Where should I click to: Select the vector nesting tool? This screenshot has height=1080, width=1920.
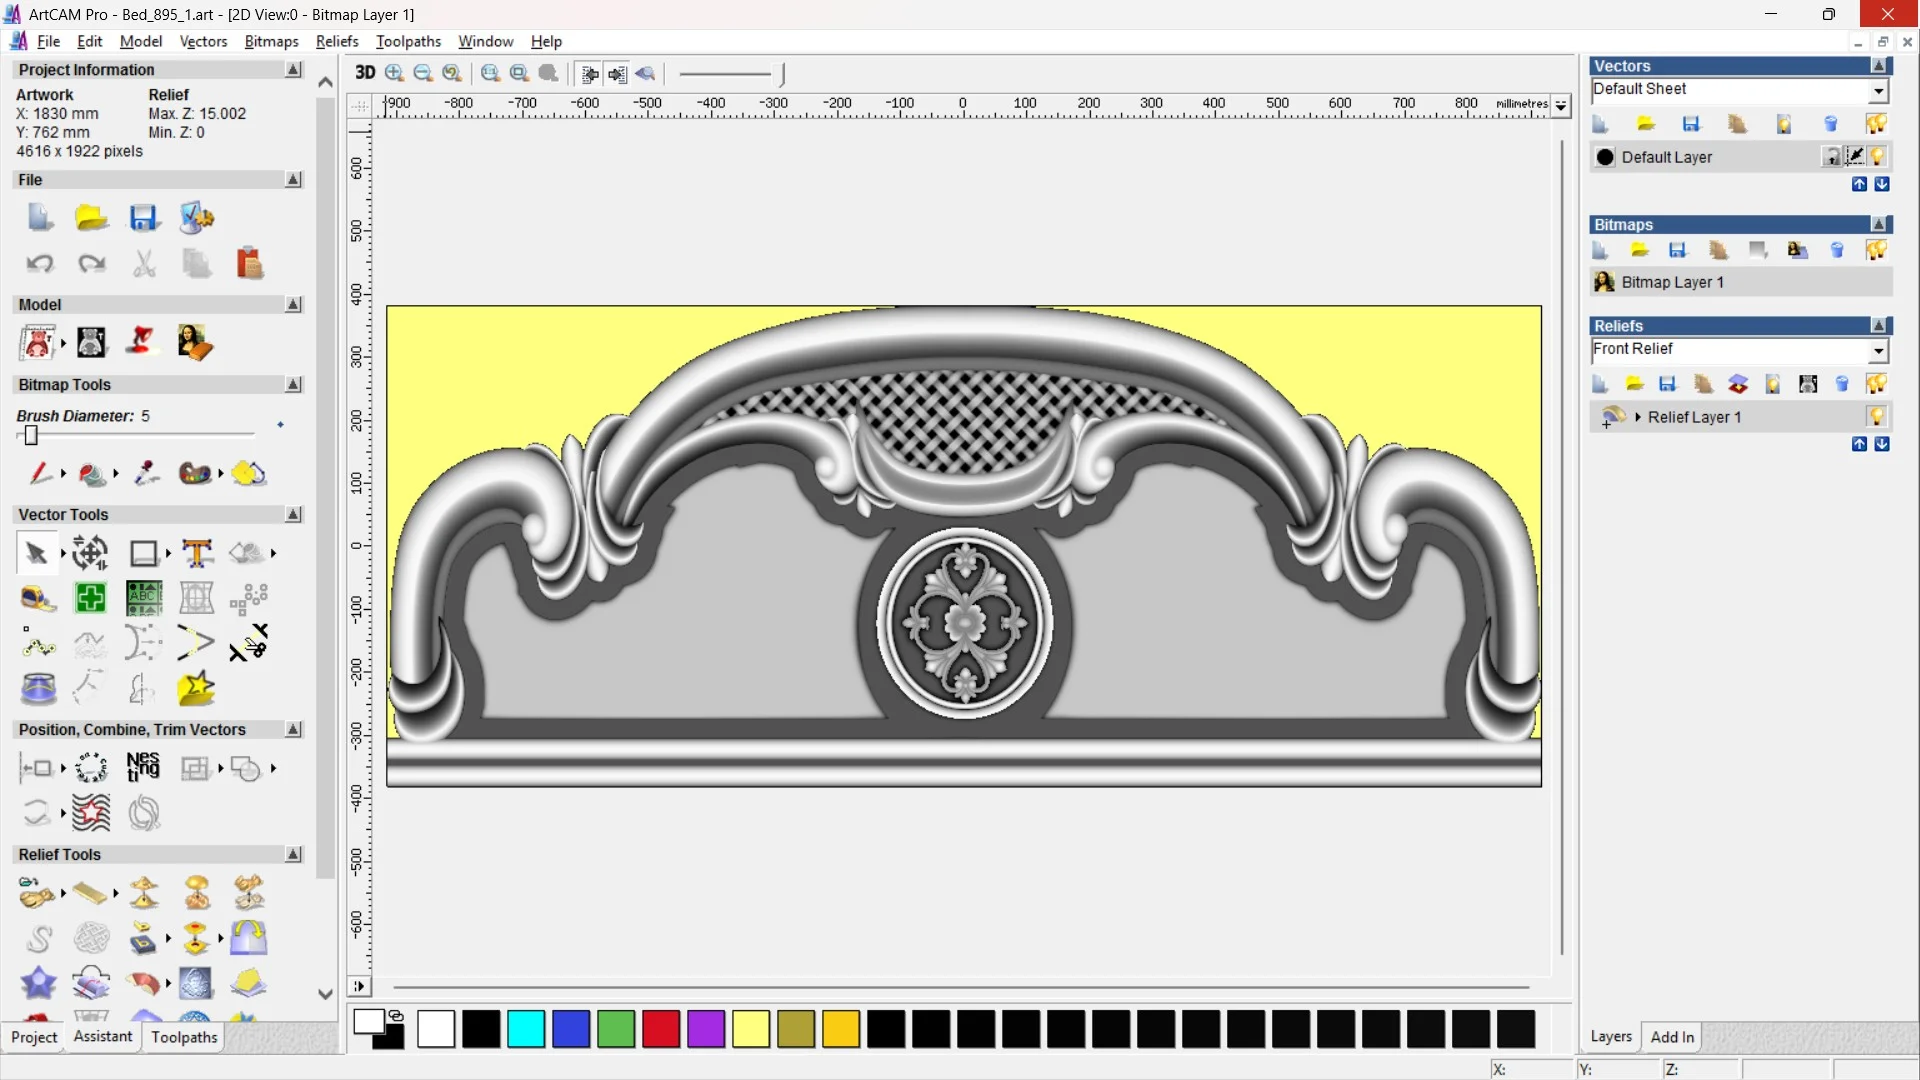(143, 767)
